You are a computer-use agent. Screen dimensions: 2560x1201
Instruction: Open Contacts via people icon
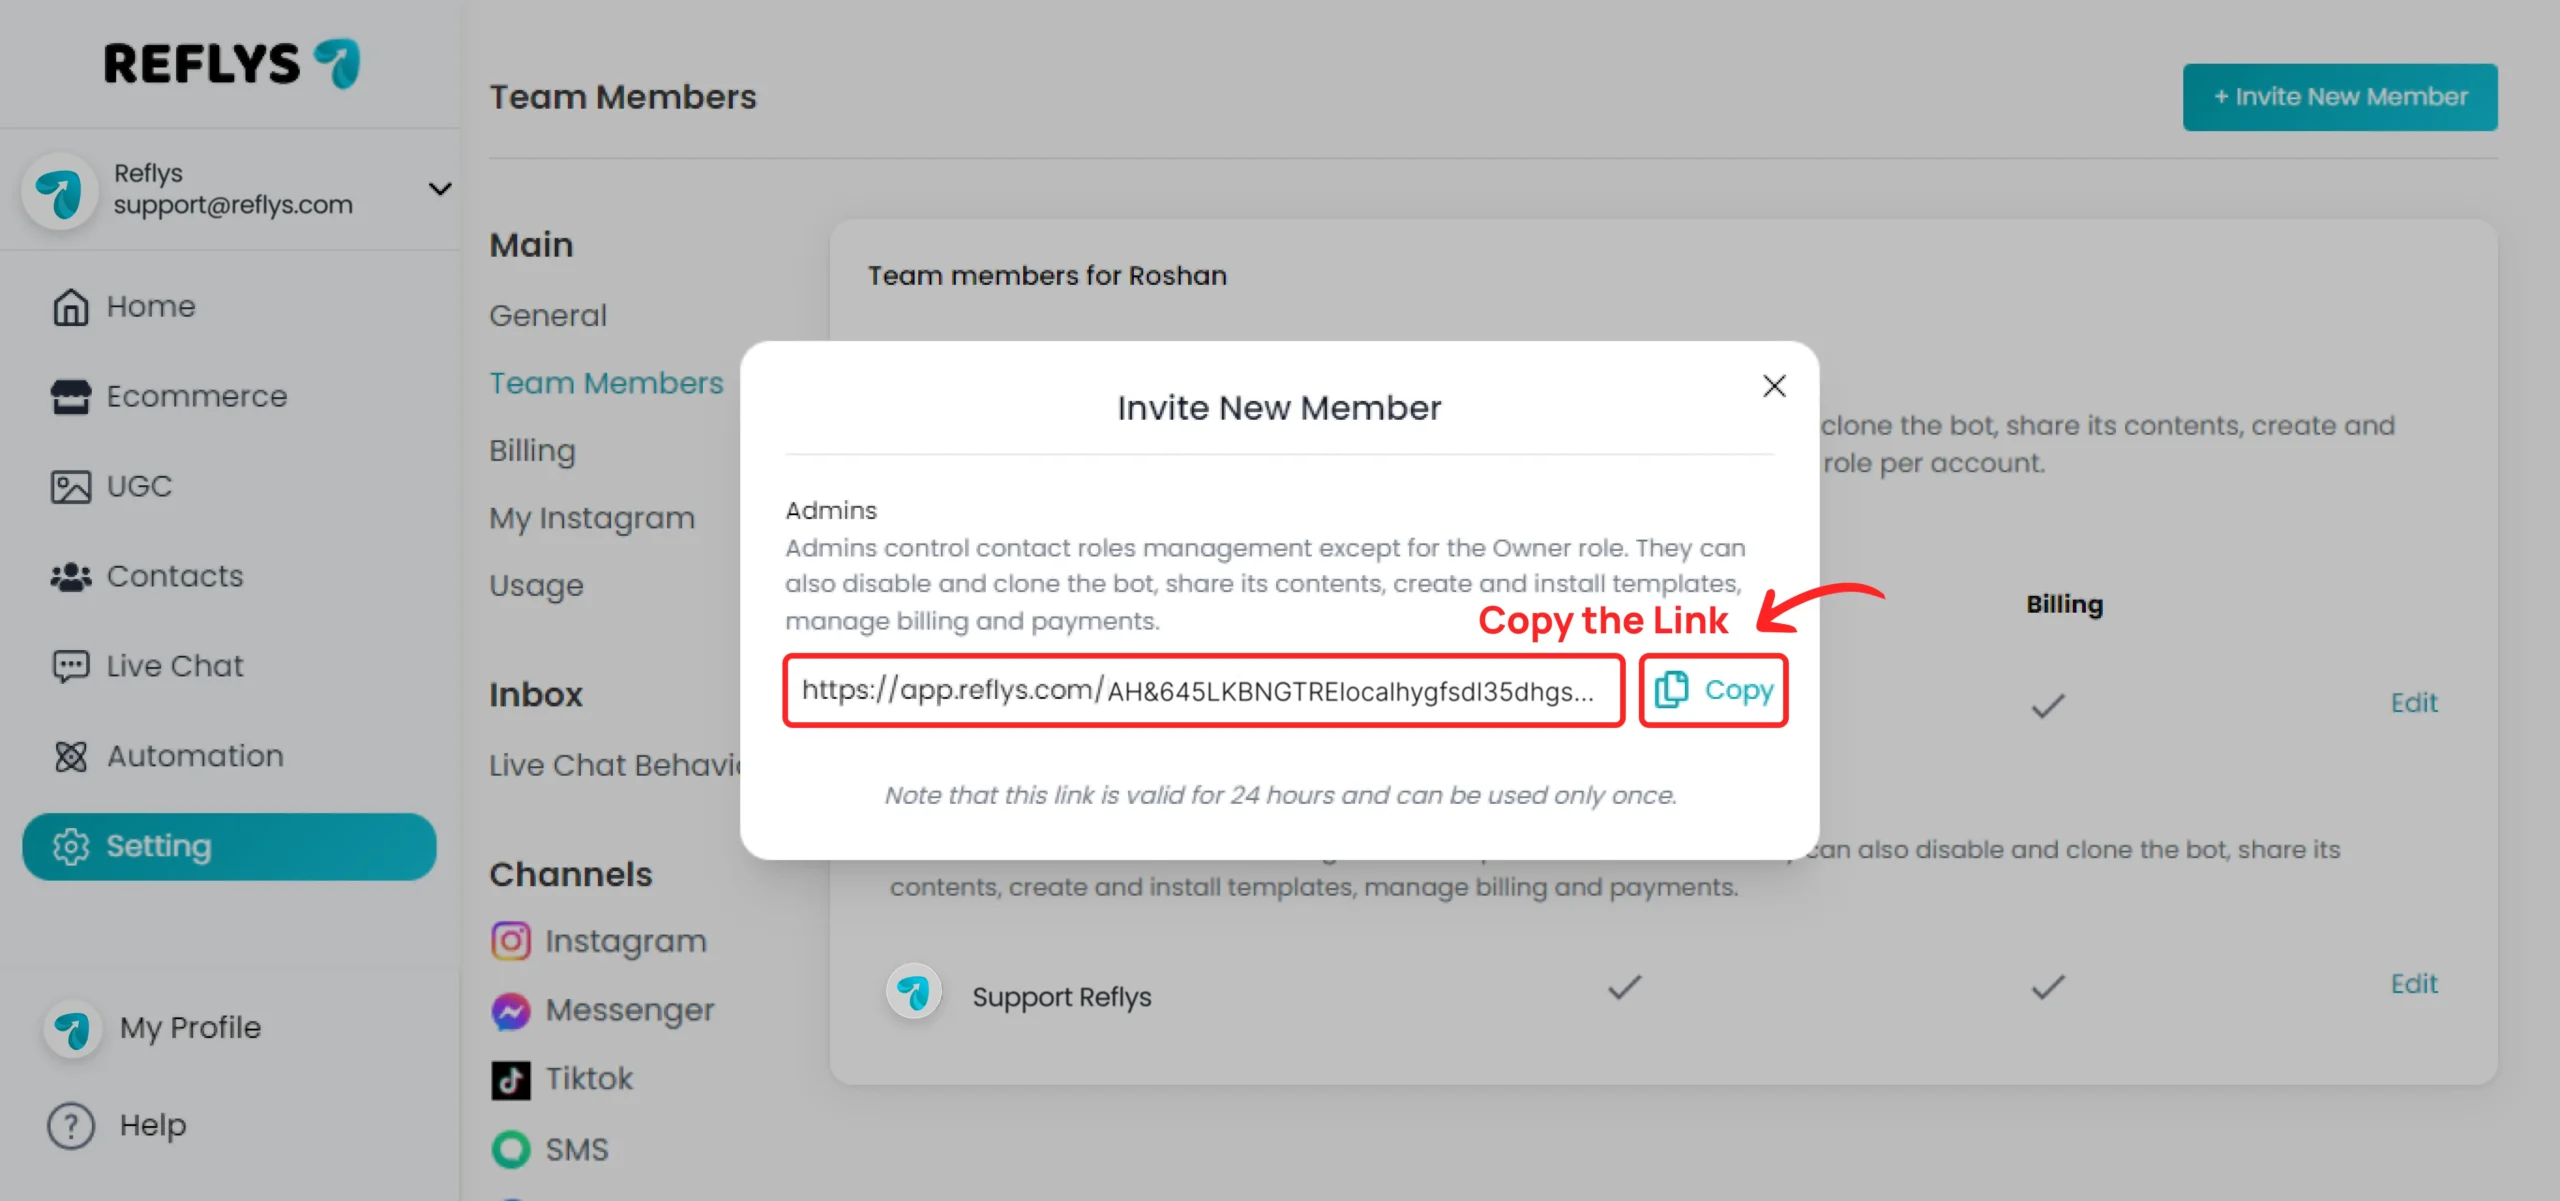(x=70, y=577)
